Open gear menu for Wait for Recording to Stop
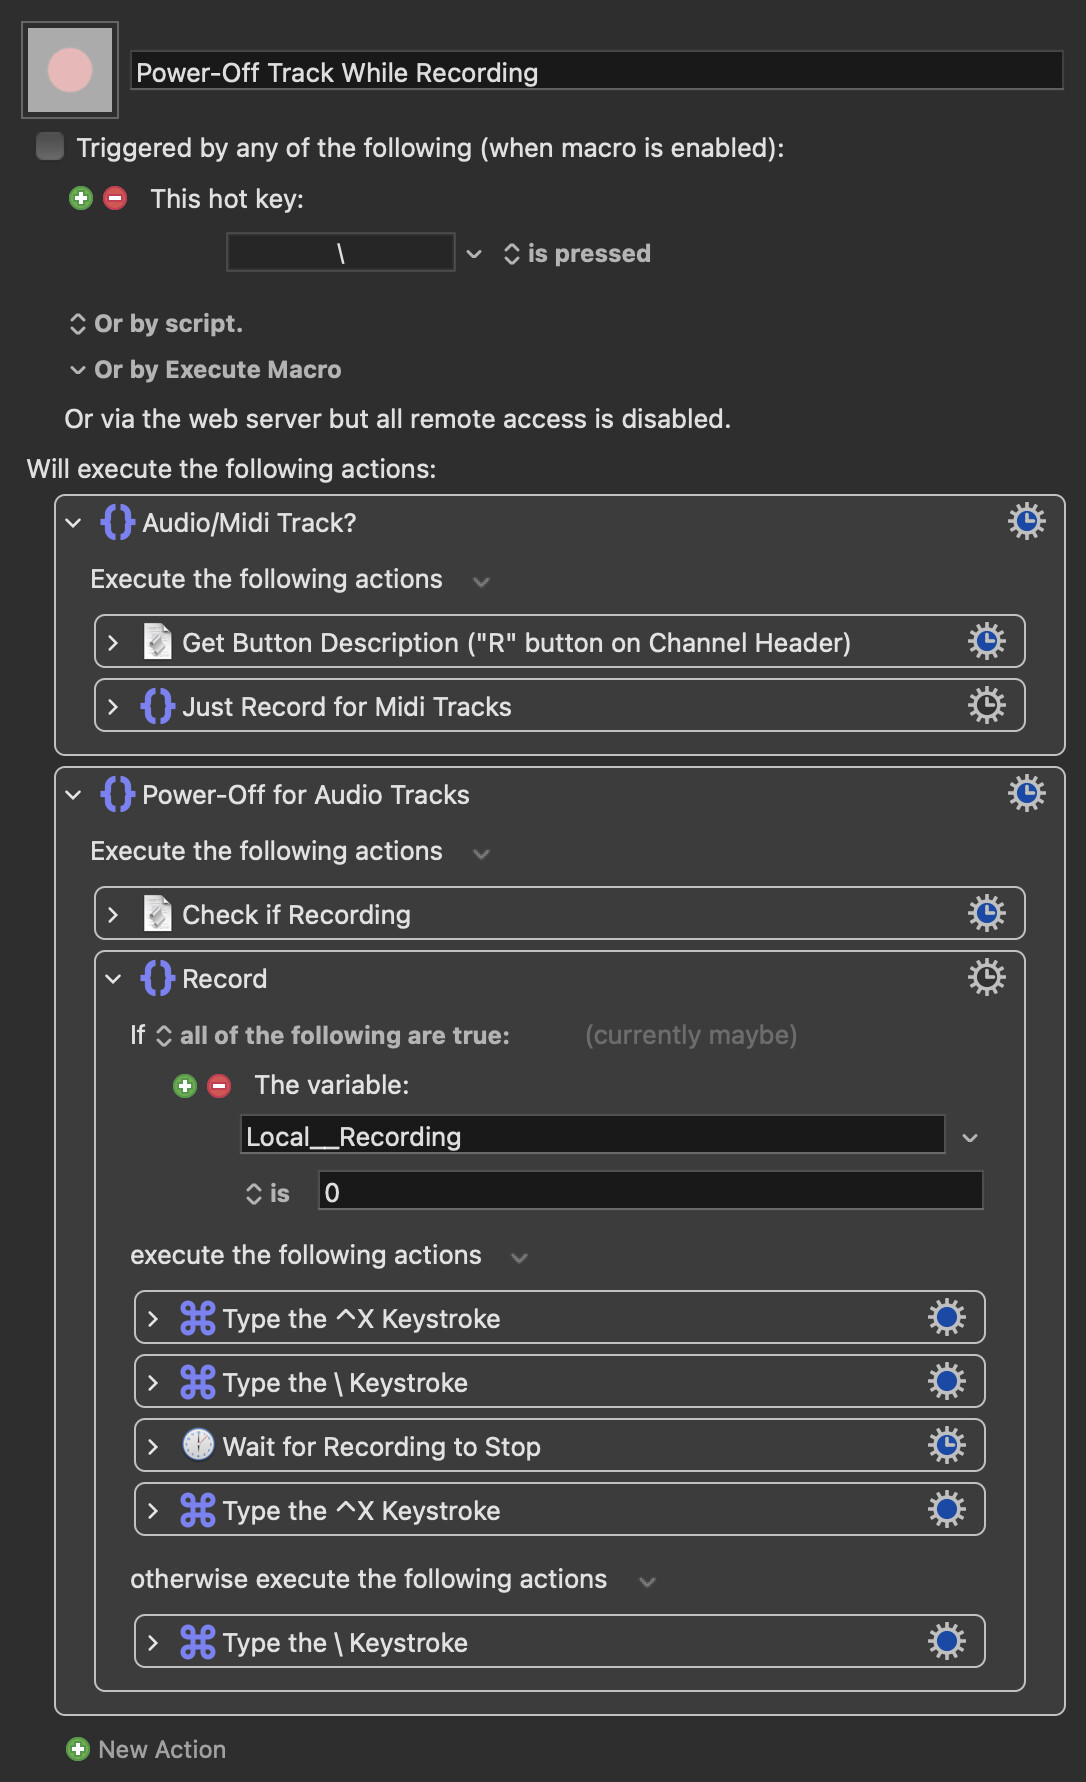The image size is (1086, 1782). [946, 1446]
